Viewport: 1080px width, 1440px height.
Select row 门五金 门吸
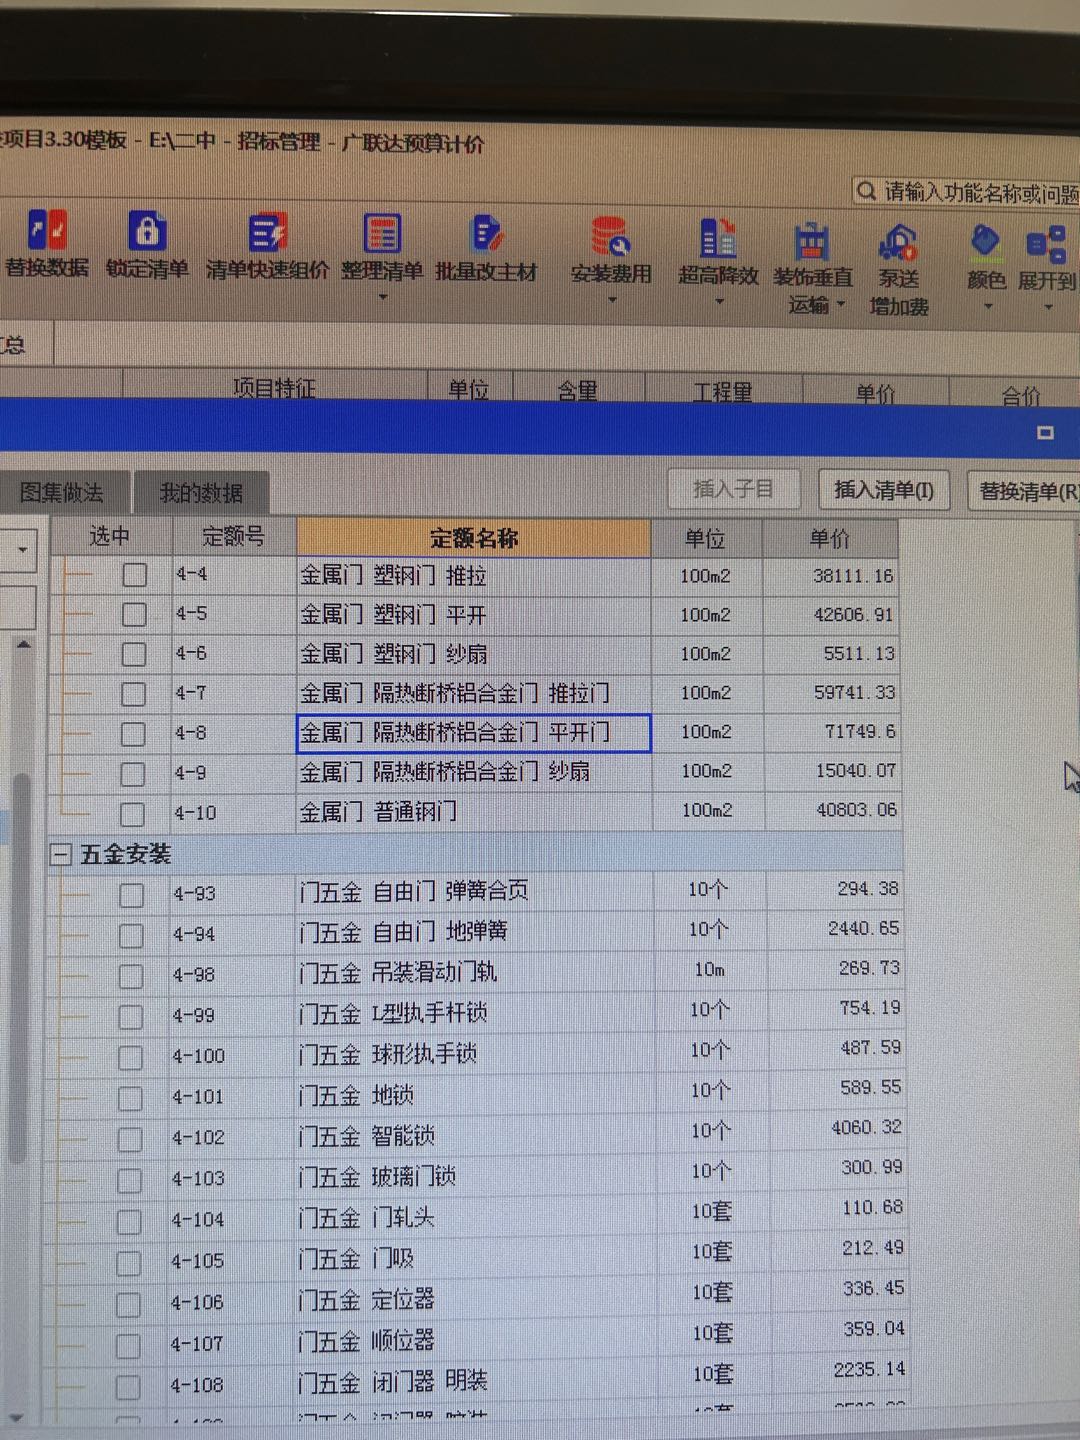pyautogui.click(x=476, y=1259)
